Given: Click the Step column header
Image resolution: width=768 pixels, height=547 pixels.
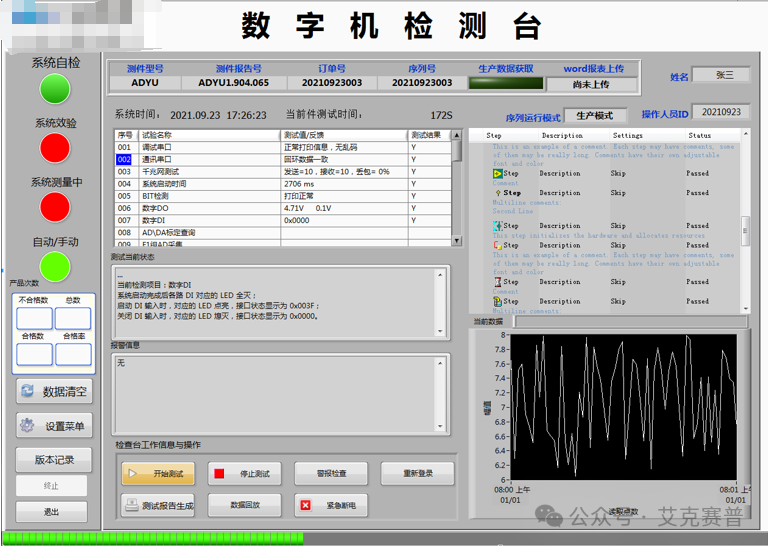Looking at the screenshot, I should pos(493,136).
